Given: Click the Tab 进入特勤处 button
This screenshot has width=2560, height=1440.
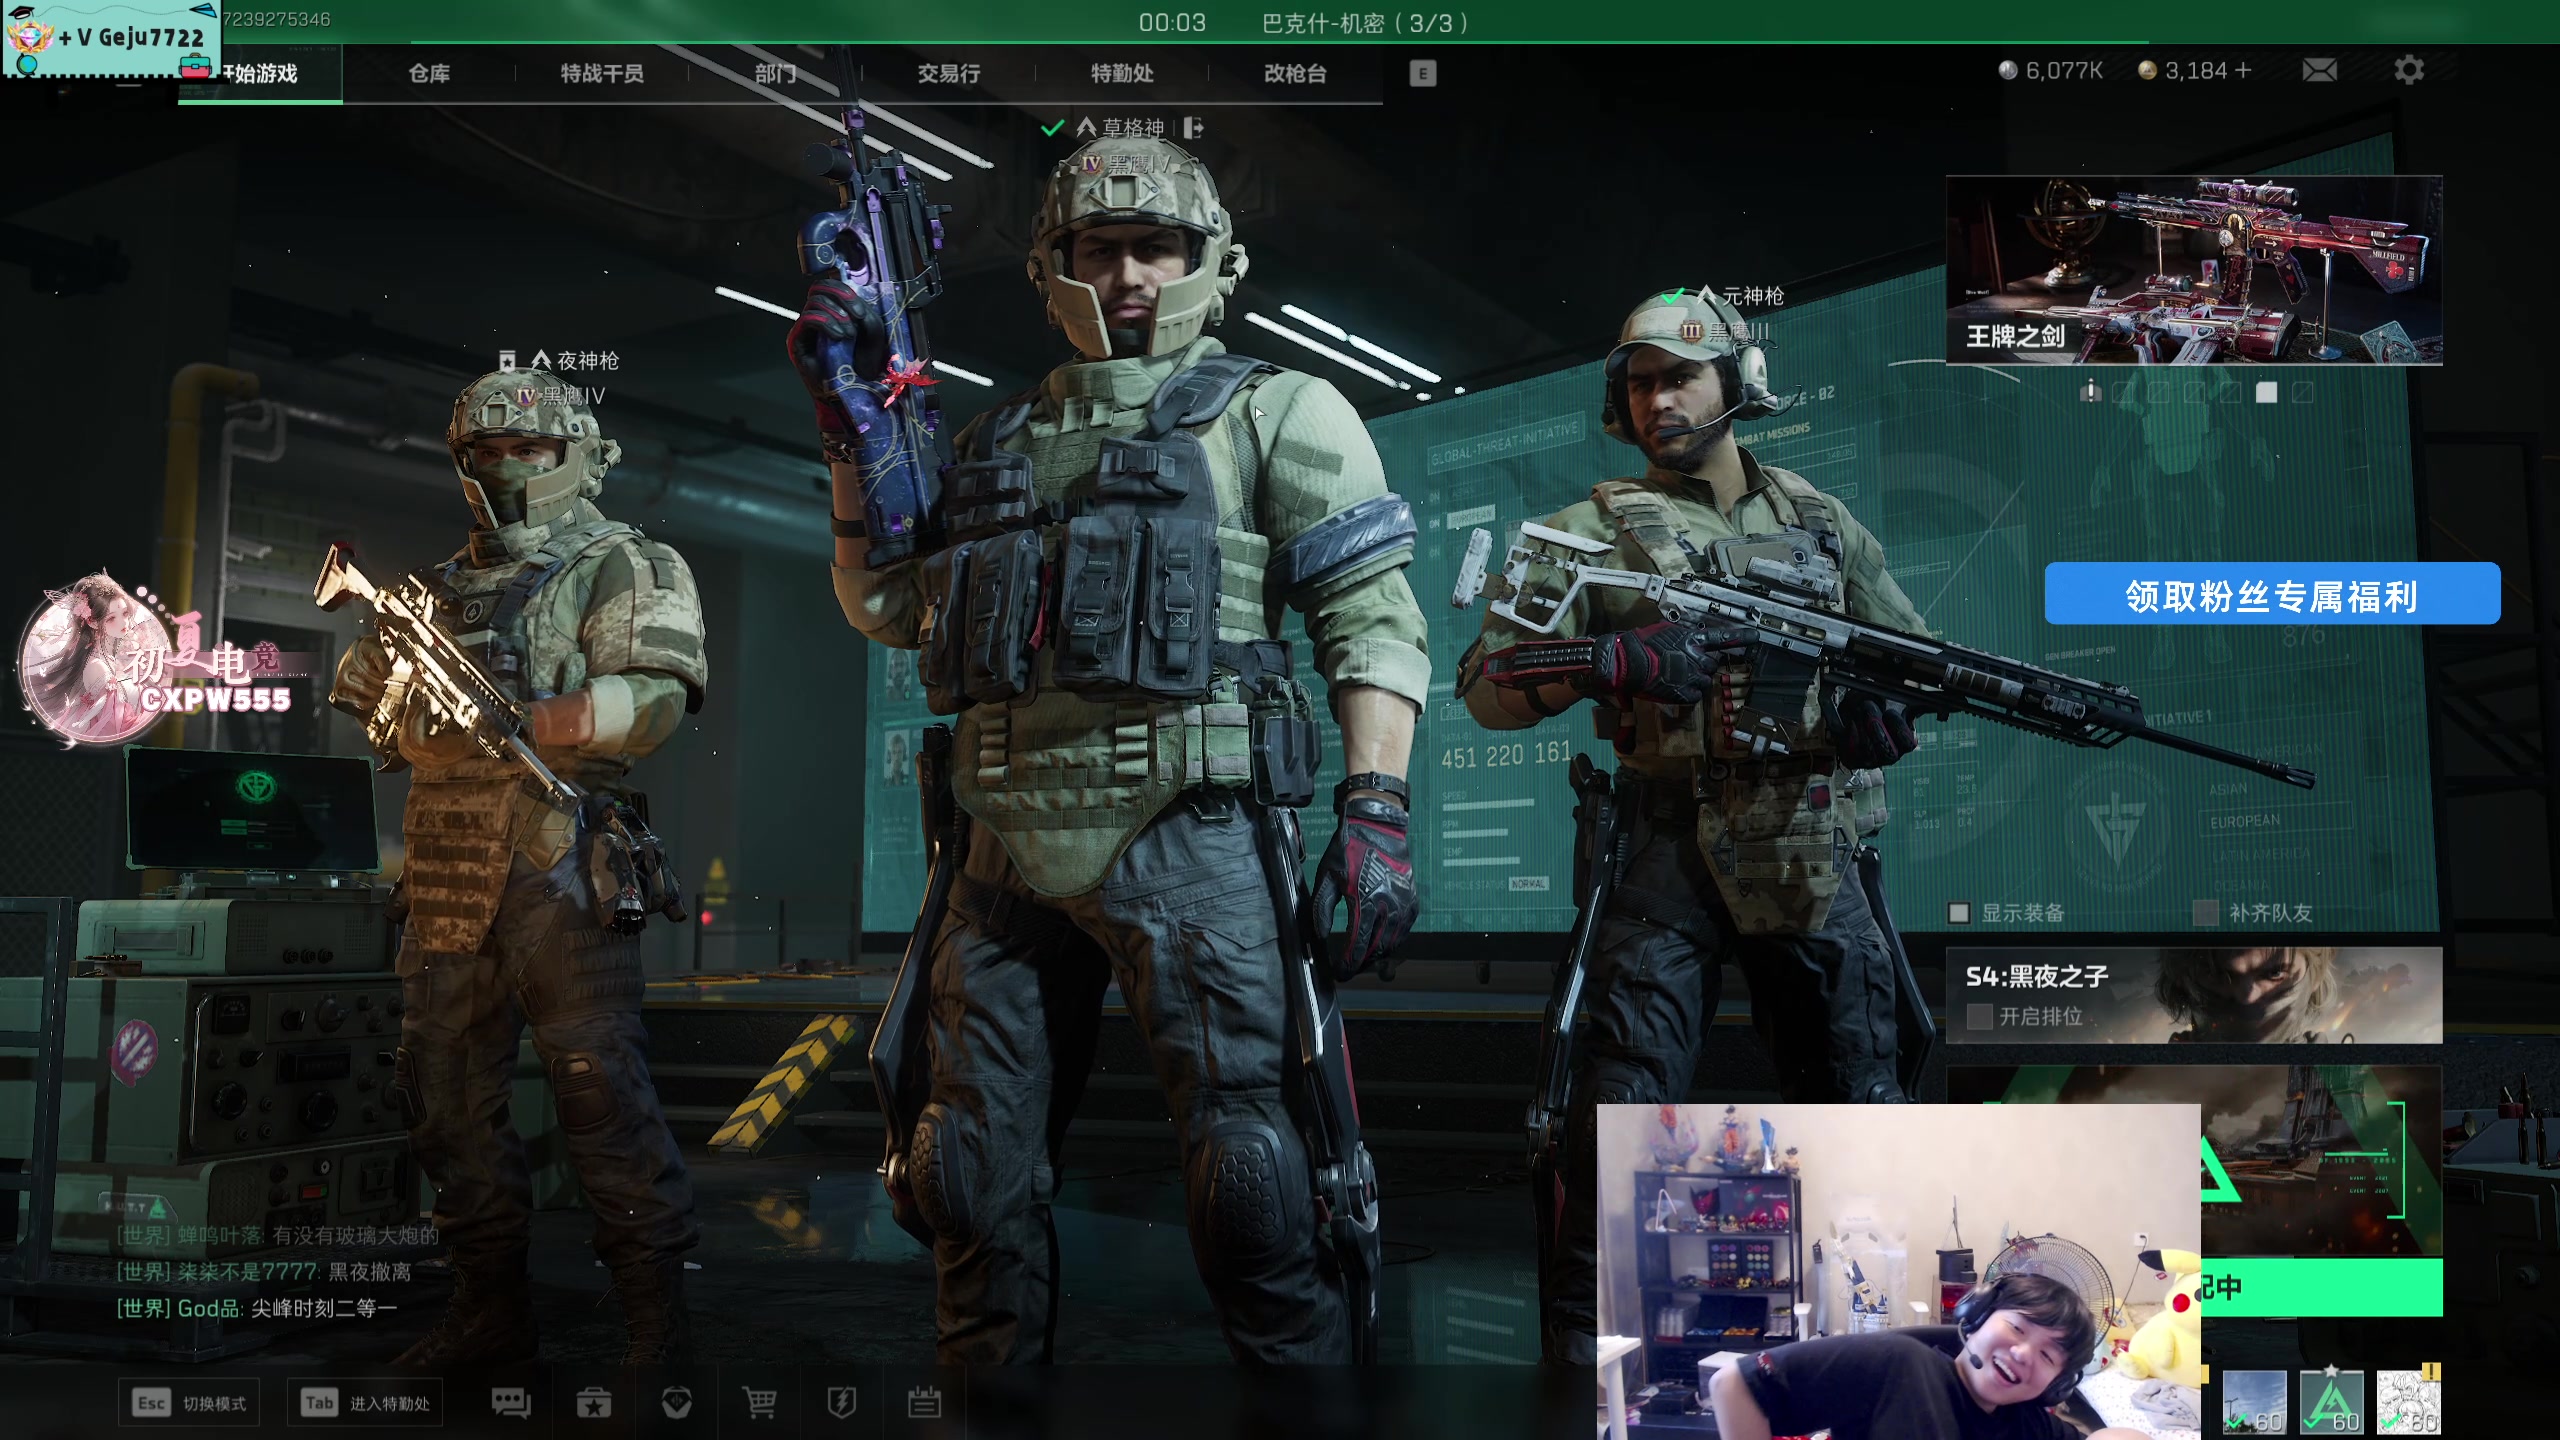Looking at the screenshot, I should coord(365,1403).
